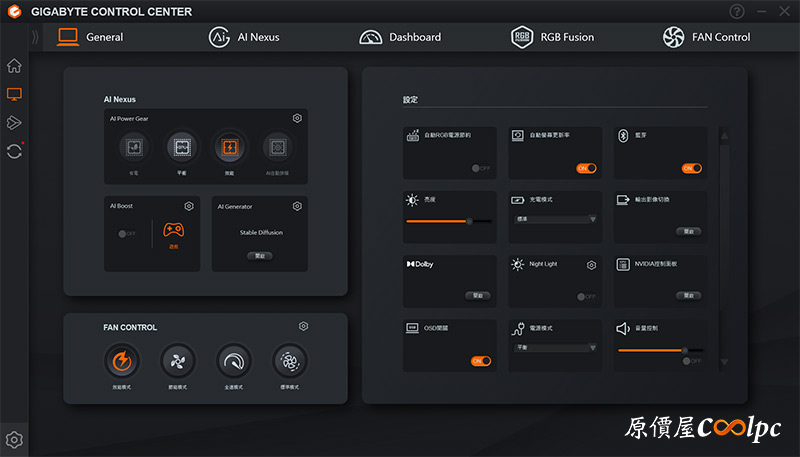Open the AI Power Gear settings gear
This screenshot has width=800, height=457.
tap(297, 118)
